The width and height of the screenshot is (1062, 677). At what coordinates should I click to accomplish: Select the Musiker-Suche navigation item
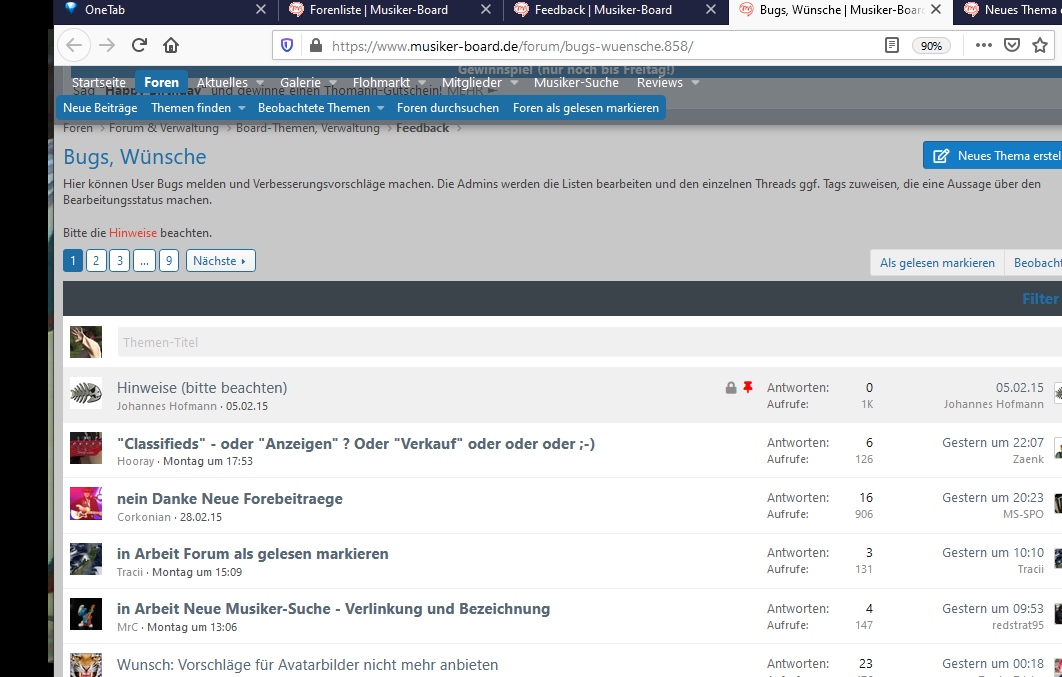pyautogui.click(x=576, y=83)
